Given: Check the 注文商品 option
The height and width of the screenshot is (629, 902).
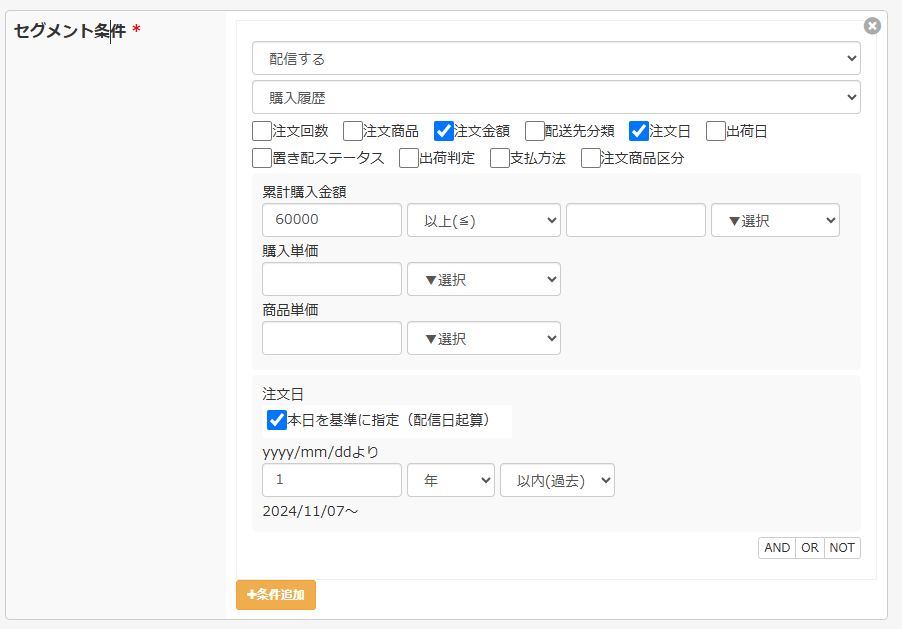Looking at the screenshot, I should [x=353, y=131].
